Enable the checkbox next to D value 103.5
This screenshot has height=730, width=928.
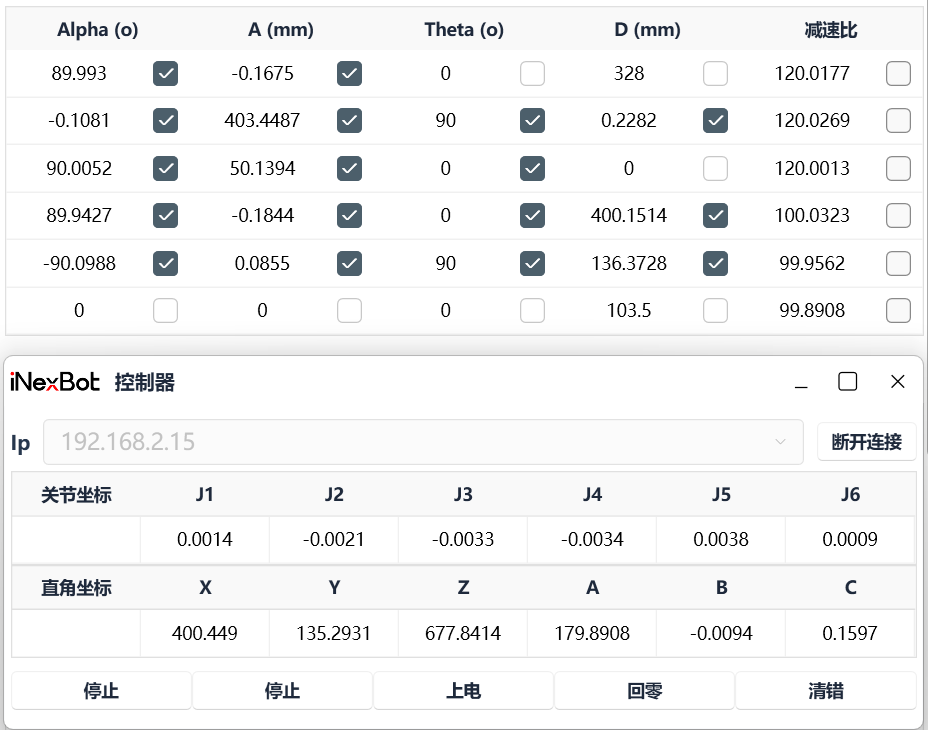click(716, 310)
